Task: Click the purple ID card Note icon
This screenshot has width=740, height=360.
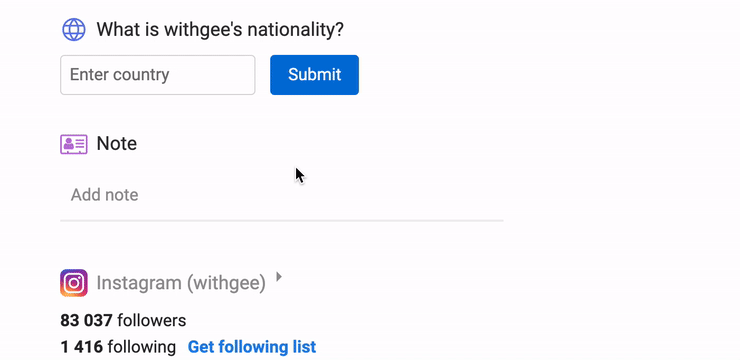Action: pyautogui.click(x=74, y=144)
